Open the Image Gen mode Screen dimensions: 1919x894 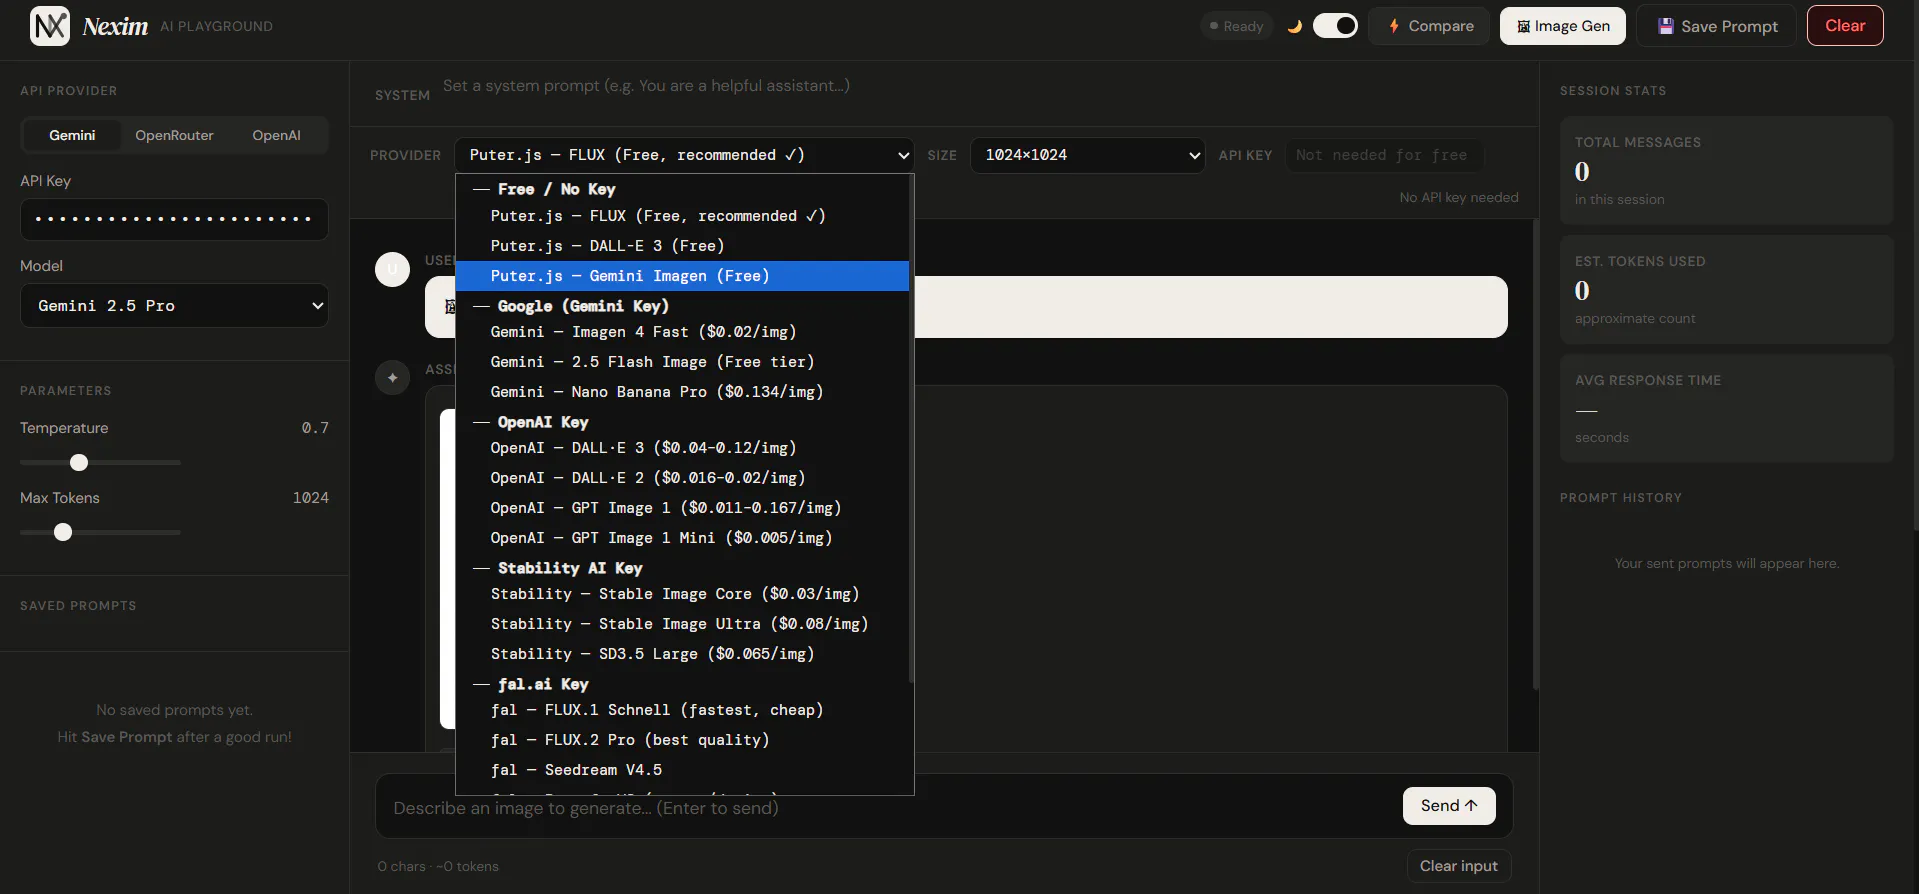point(1562,26)
